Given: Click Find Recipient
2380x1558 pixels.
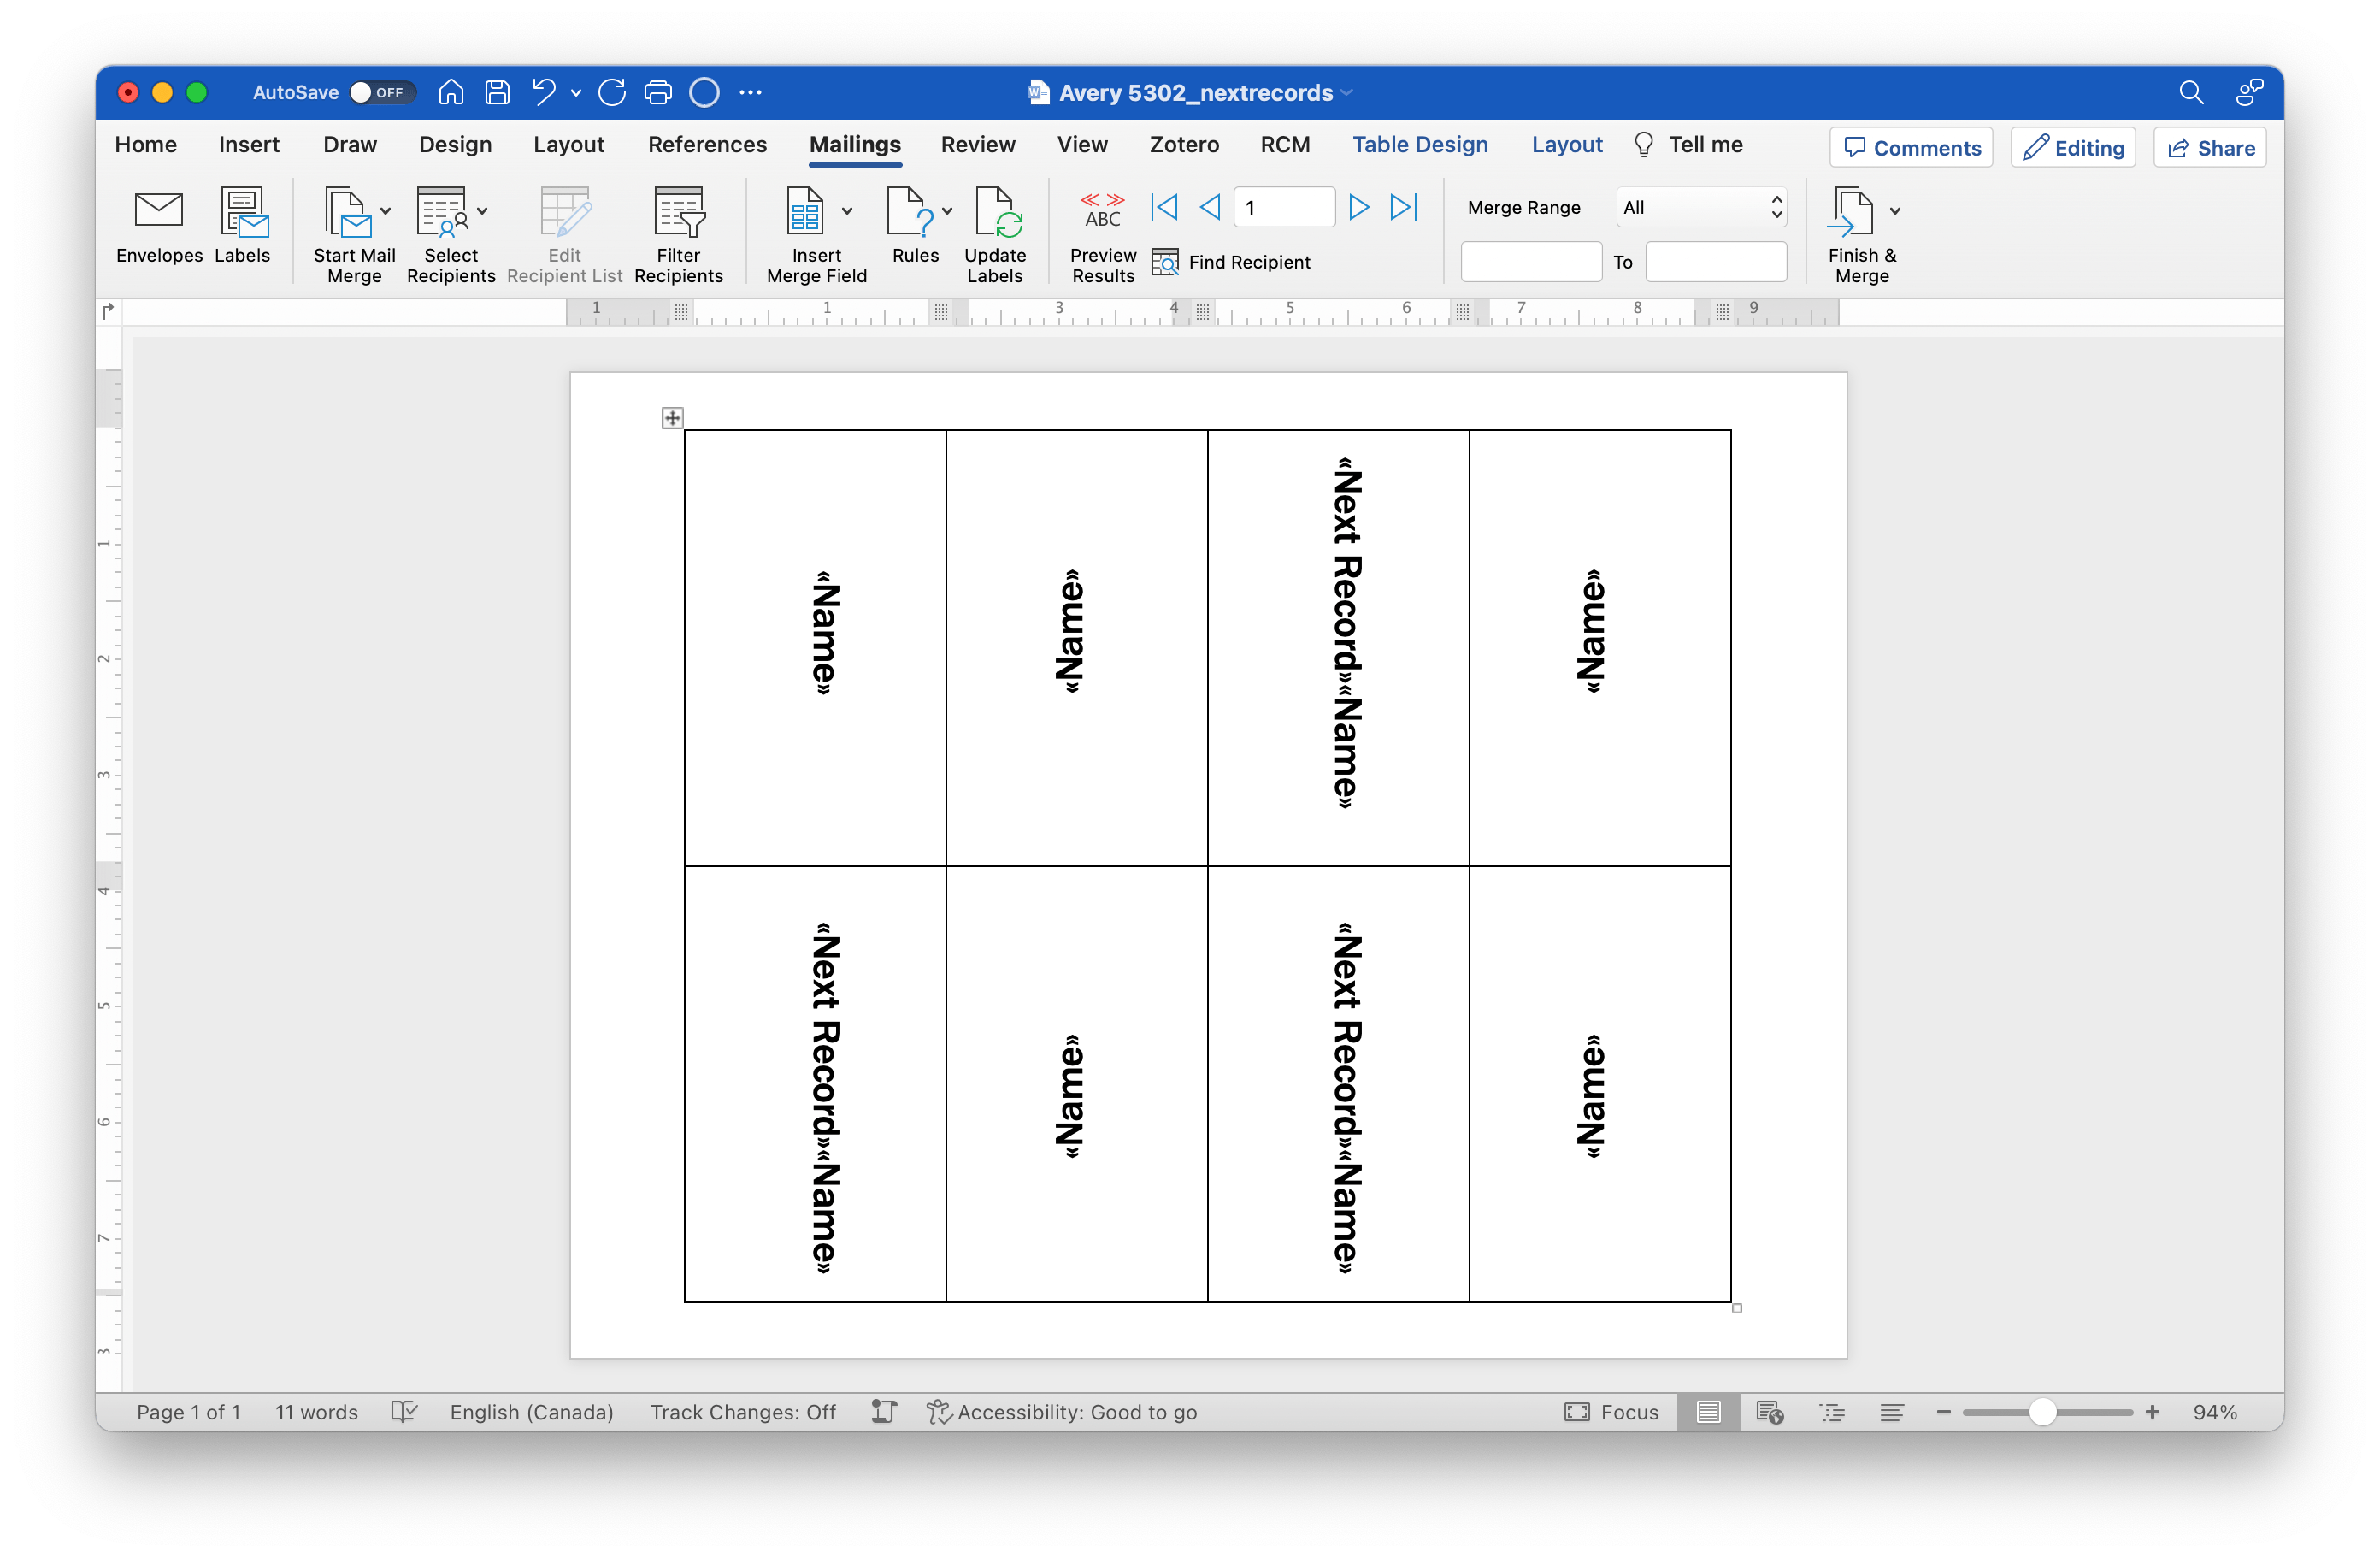Looking at the screenshot, I should coord(1231,262).
